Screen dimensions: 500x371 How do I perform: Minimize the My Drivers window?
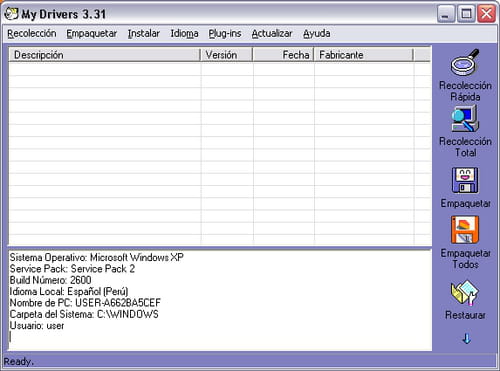coord(446,14)
